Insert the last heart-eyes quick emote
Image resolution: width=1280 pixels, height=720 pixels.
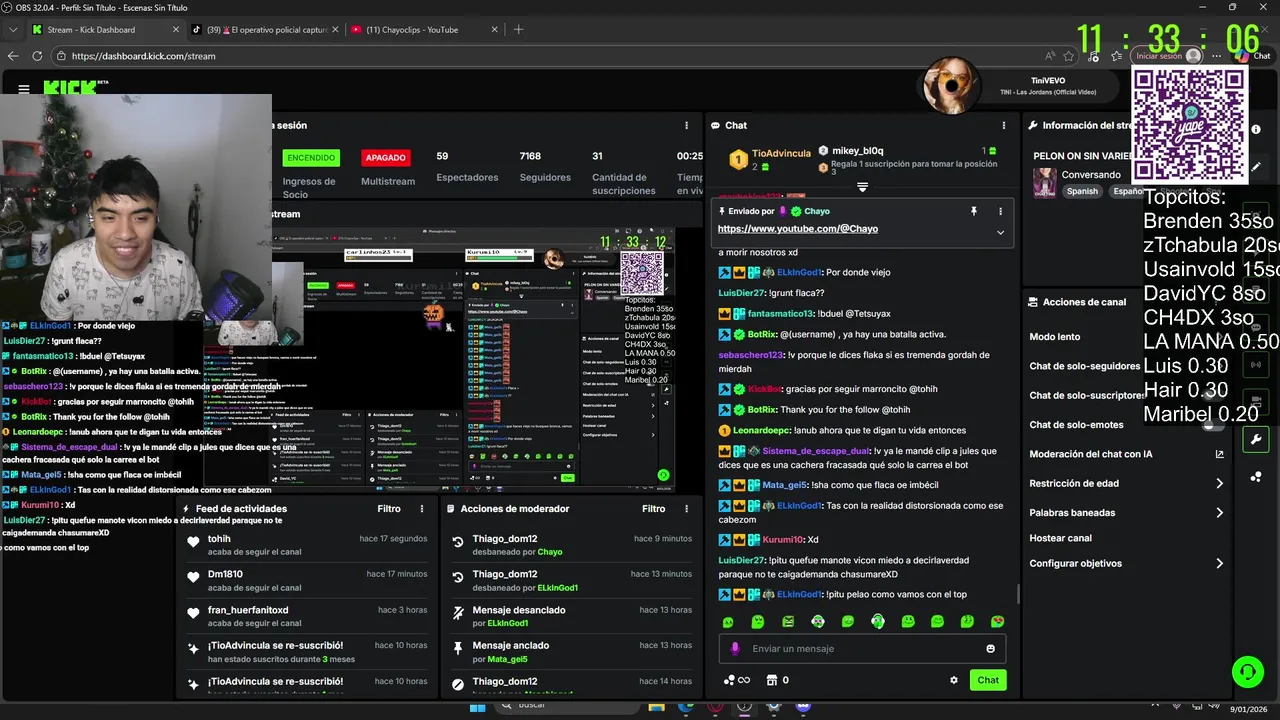pyautogui.click(x=997, y=621)
